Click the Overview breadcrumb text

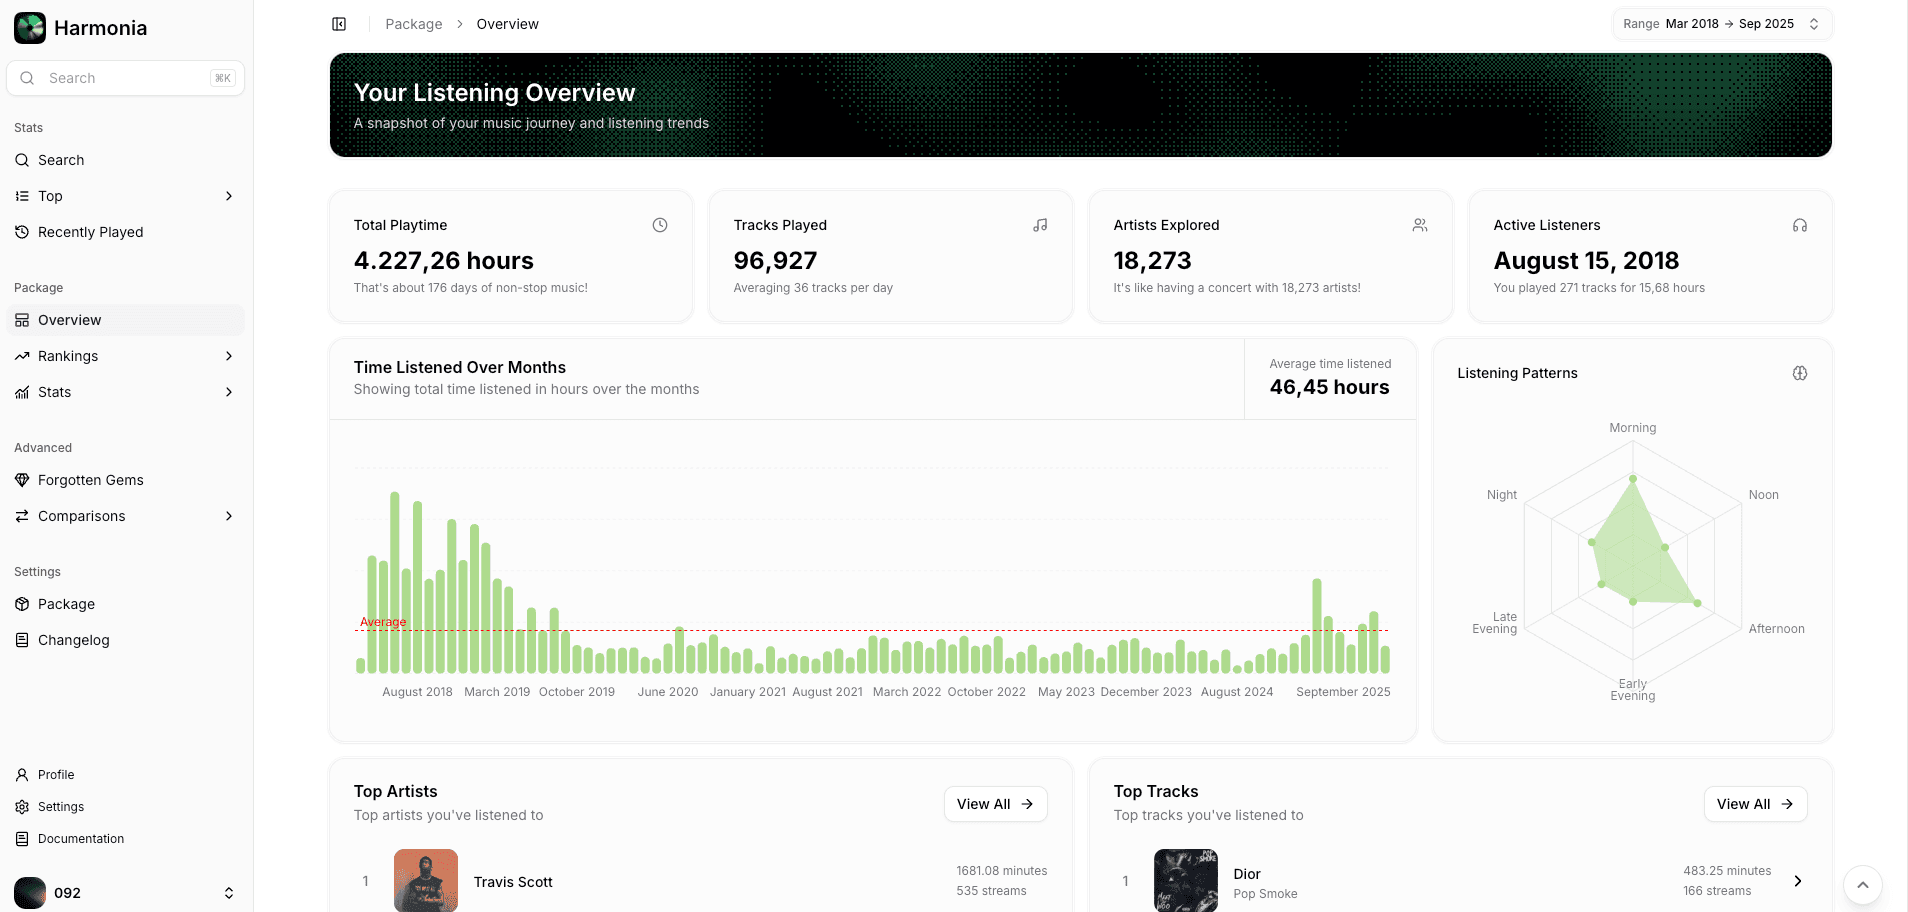click(x=508, y=24)
